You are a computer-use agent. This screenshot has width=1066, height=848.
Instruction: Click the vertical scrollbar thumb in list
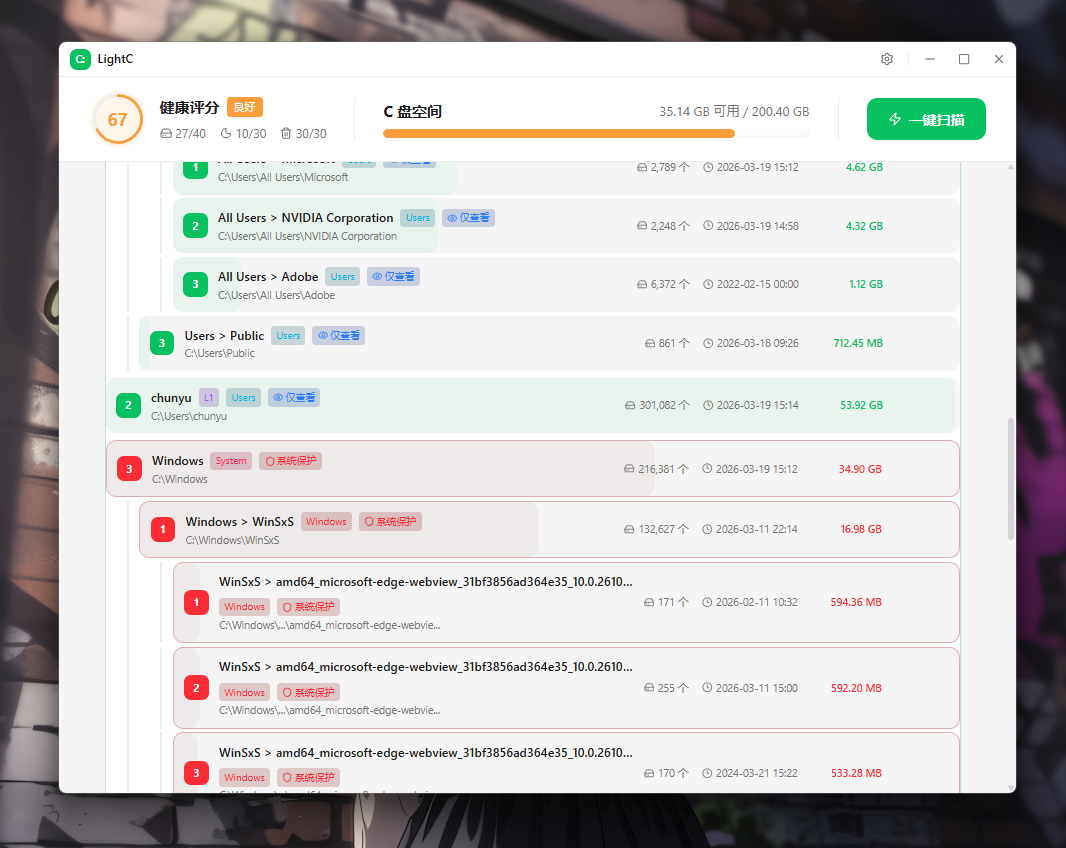(x=1011, y=479)
